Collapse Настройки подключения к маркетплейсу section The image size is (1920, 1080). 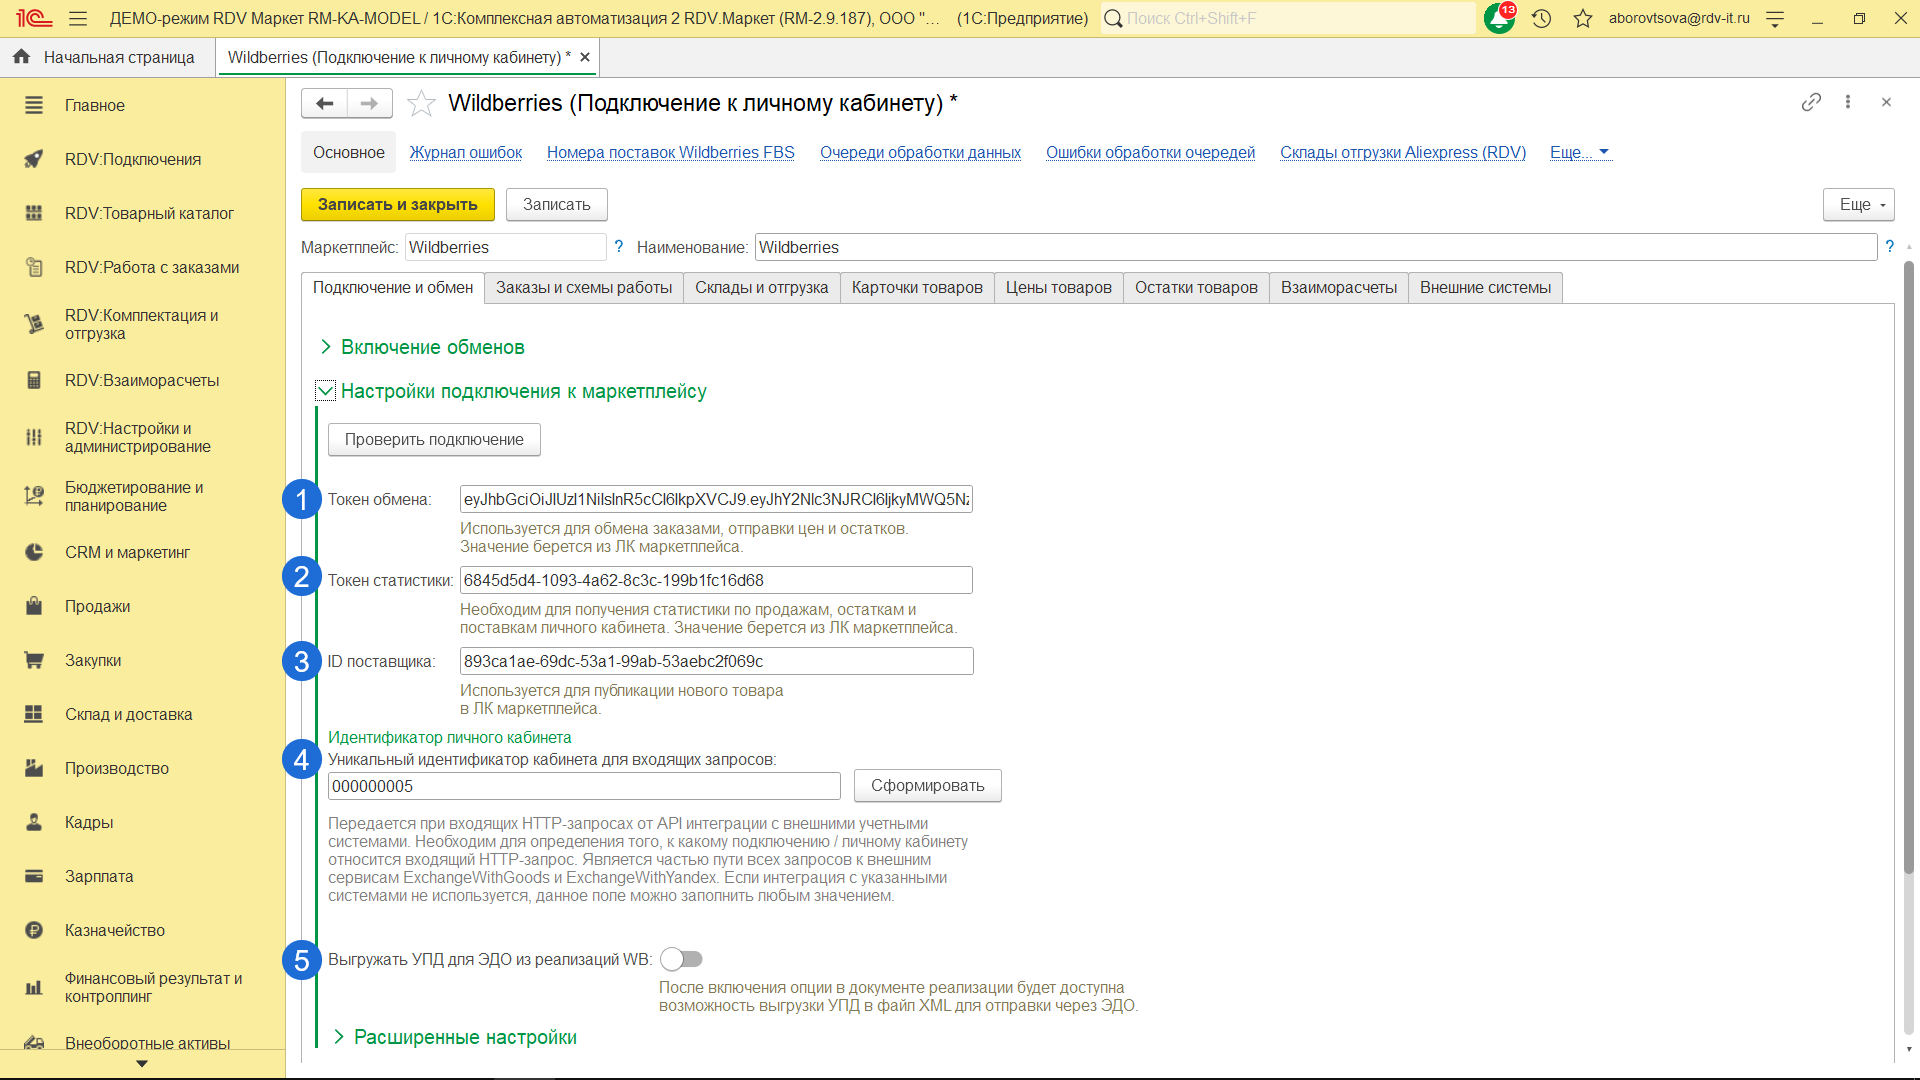325,391
